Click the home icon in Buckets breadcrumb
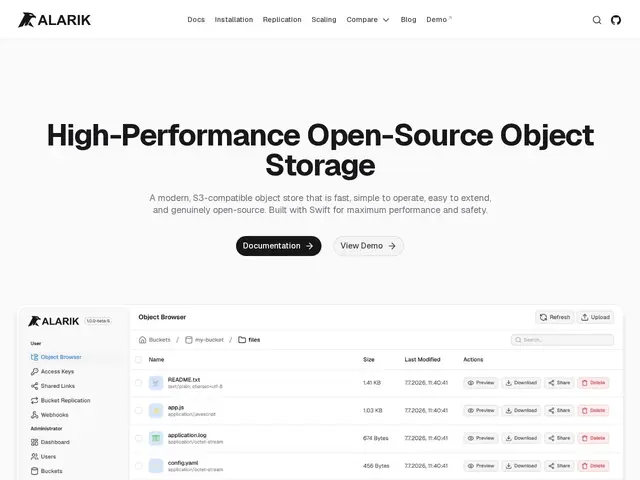The image size is (640, 480). [x=142, y=340]
